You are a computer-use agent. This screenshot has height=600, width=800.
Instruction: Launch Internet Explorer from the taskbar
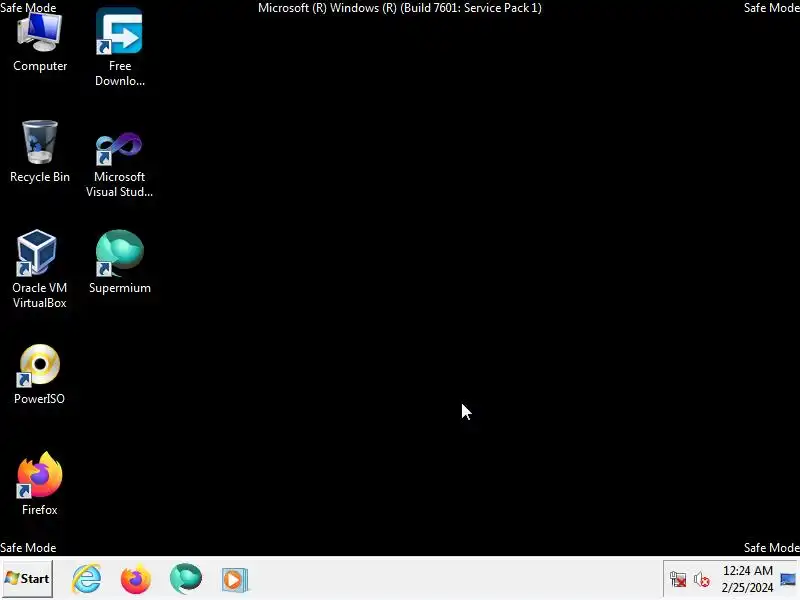pos(86,579)
